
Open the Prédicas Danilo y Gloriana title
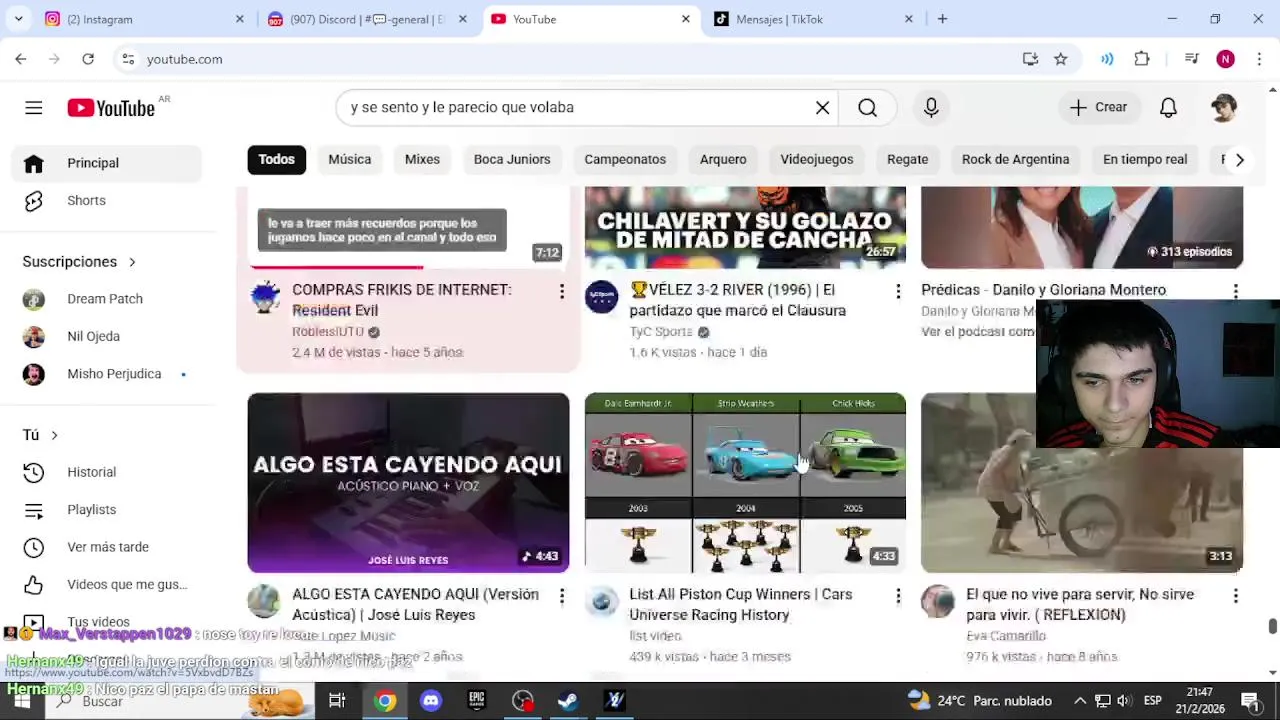coord(1043,290)
